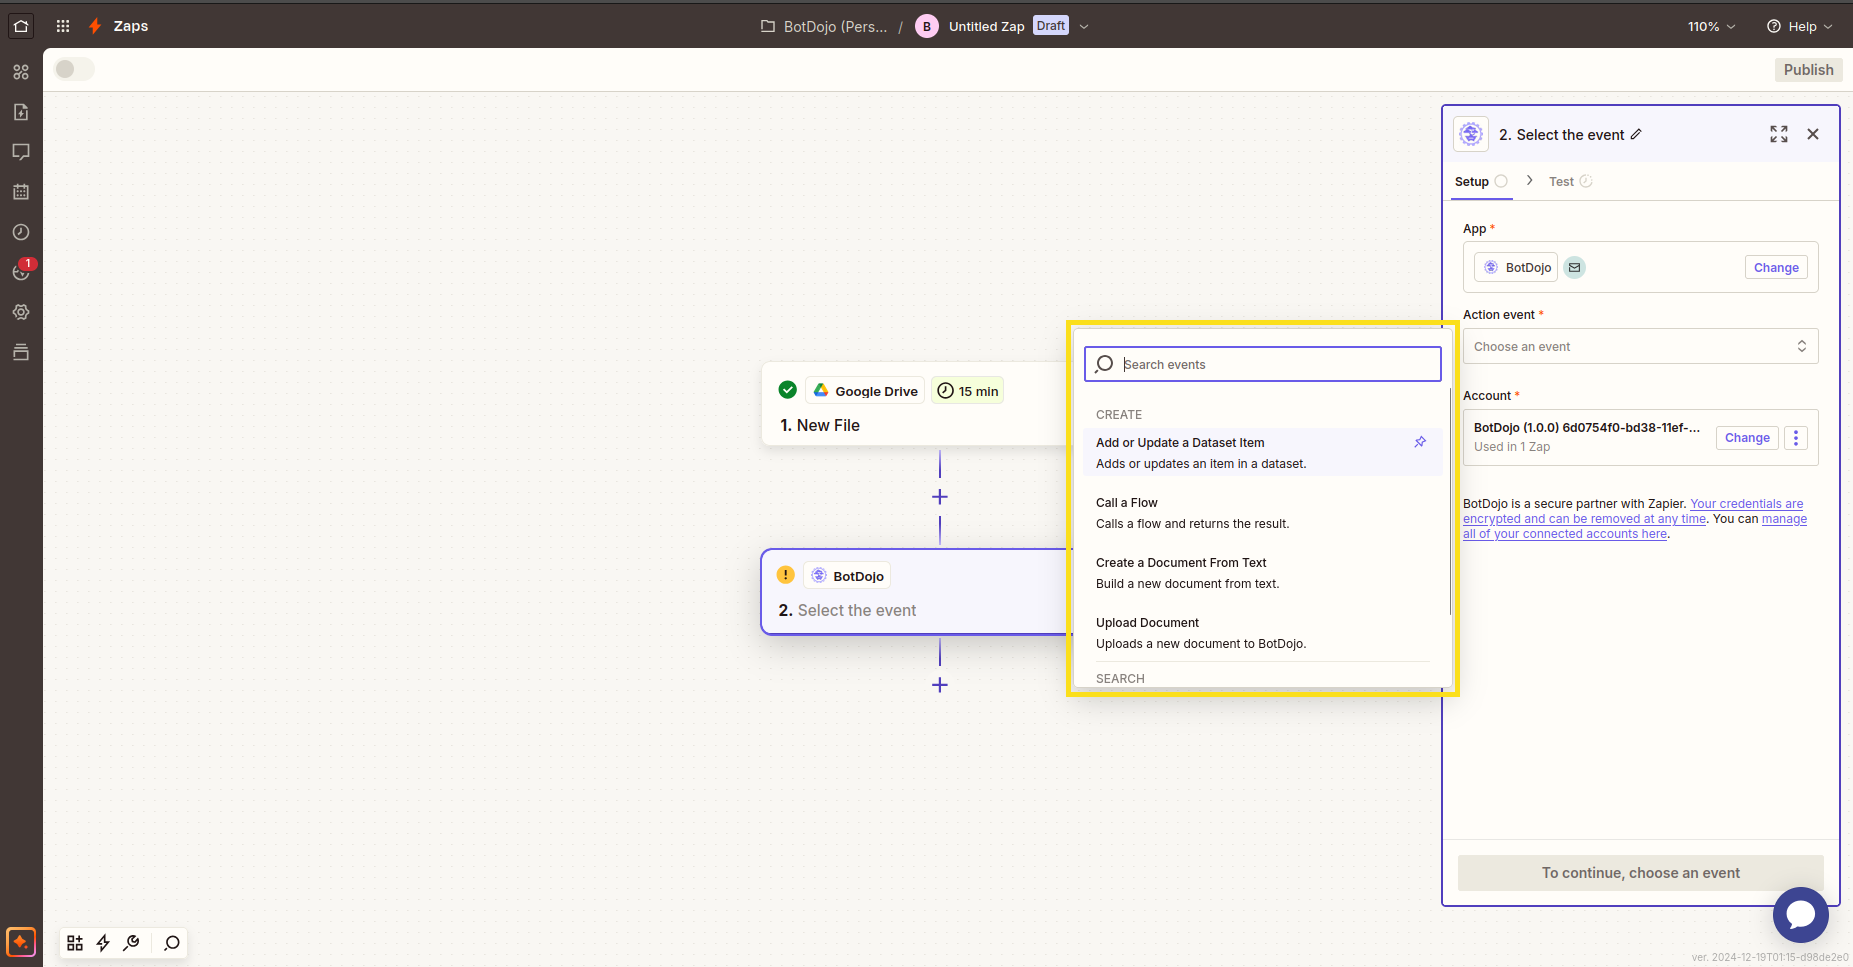The image size is (1853, 967).
Task: Open the Zapier home icon in the header
Action: [21, 26]
